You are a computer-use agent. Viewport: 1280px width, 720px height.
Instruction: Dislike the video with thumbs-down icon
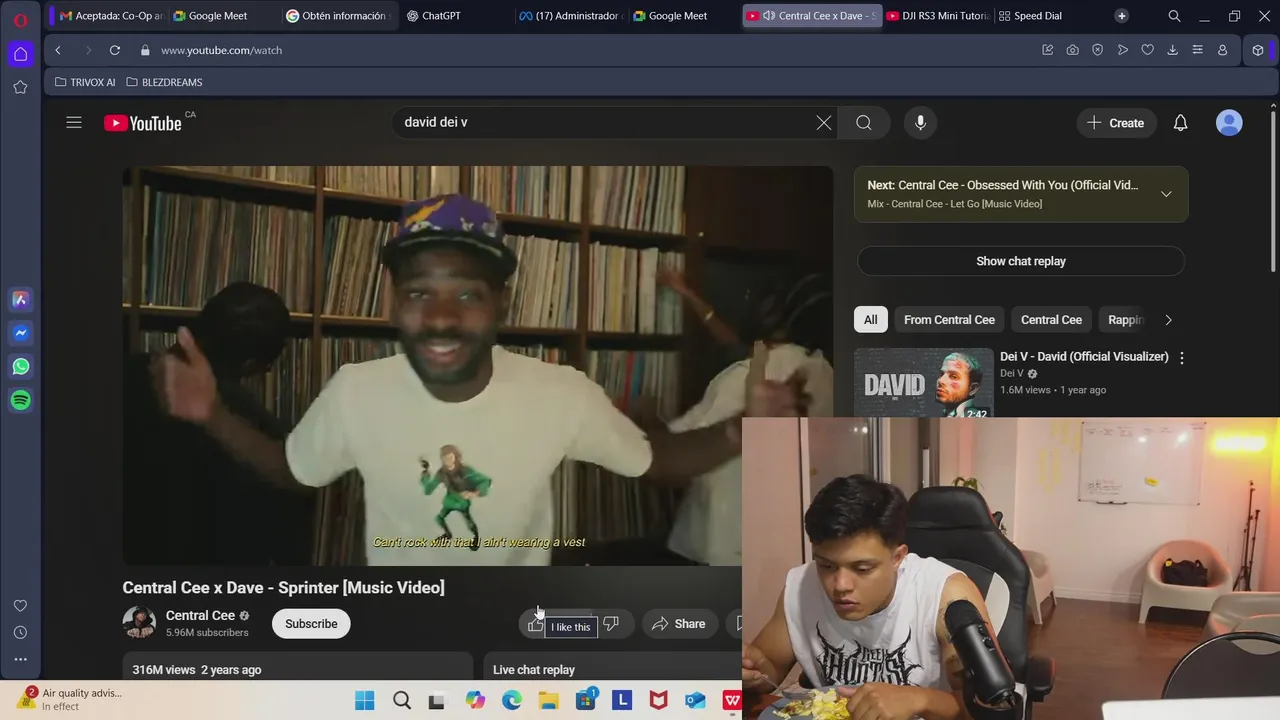point(611,624)
